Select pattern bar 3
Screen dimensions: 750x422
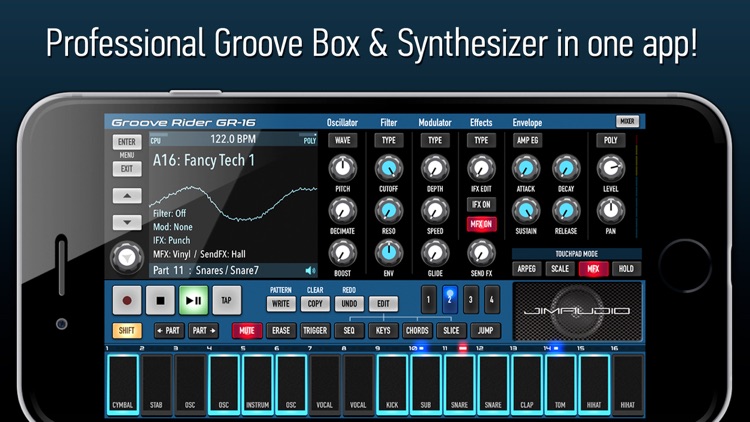click(471, 300)
